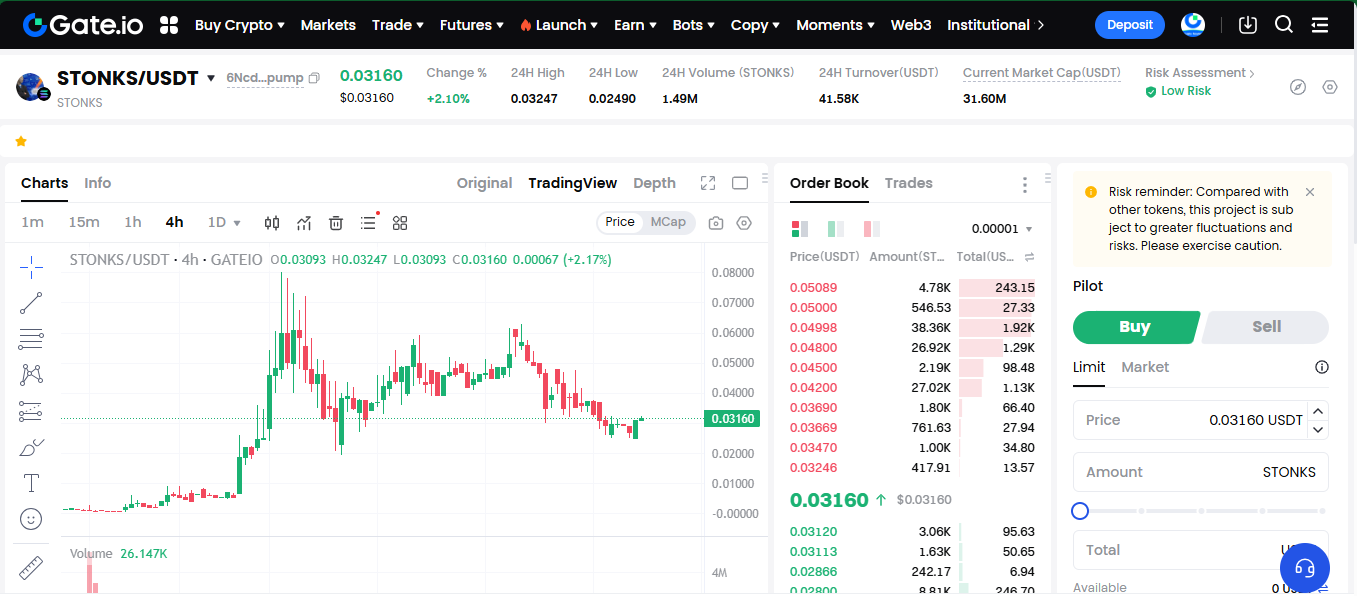Viewport: 1357px width, 596px height.
Task: Open the apps grid icon beside Gate.io logo
Action: pos(169,25)
